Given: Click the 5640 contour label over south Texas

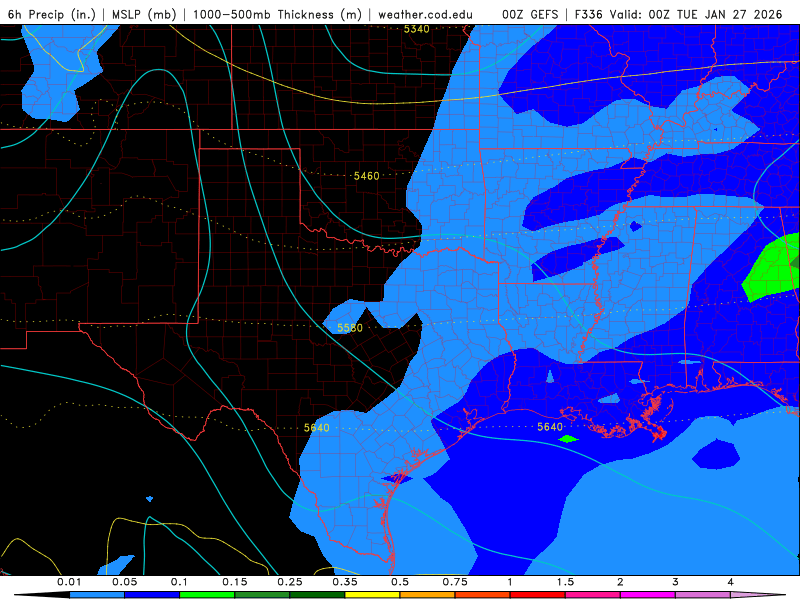Looking at the screenshot, I should pos(316,428).
